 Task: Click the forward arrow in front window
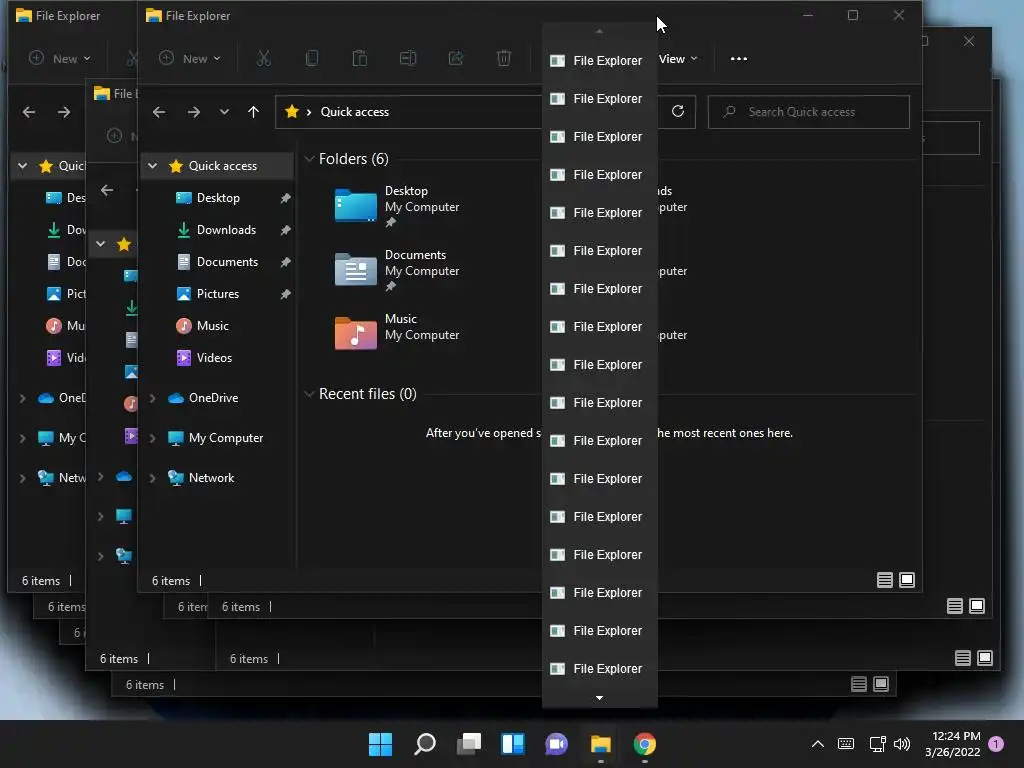[x=194, y=112]
